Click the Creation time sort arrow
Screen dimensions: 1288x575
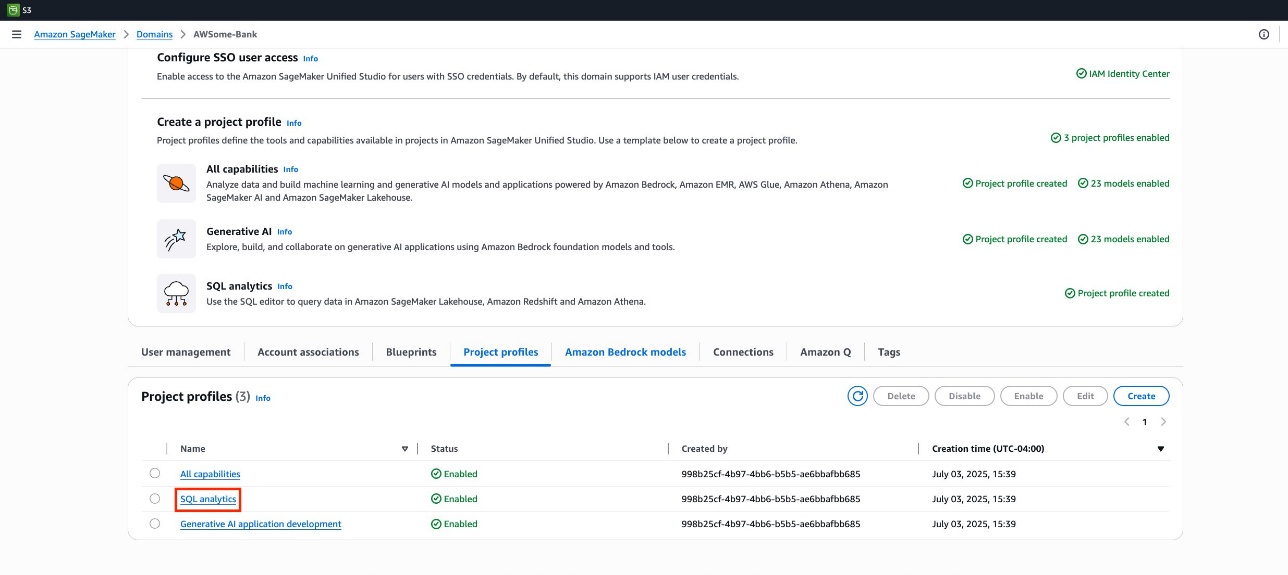point(1161,449)
